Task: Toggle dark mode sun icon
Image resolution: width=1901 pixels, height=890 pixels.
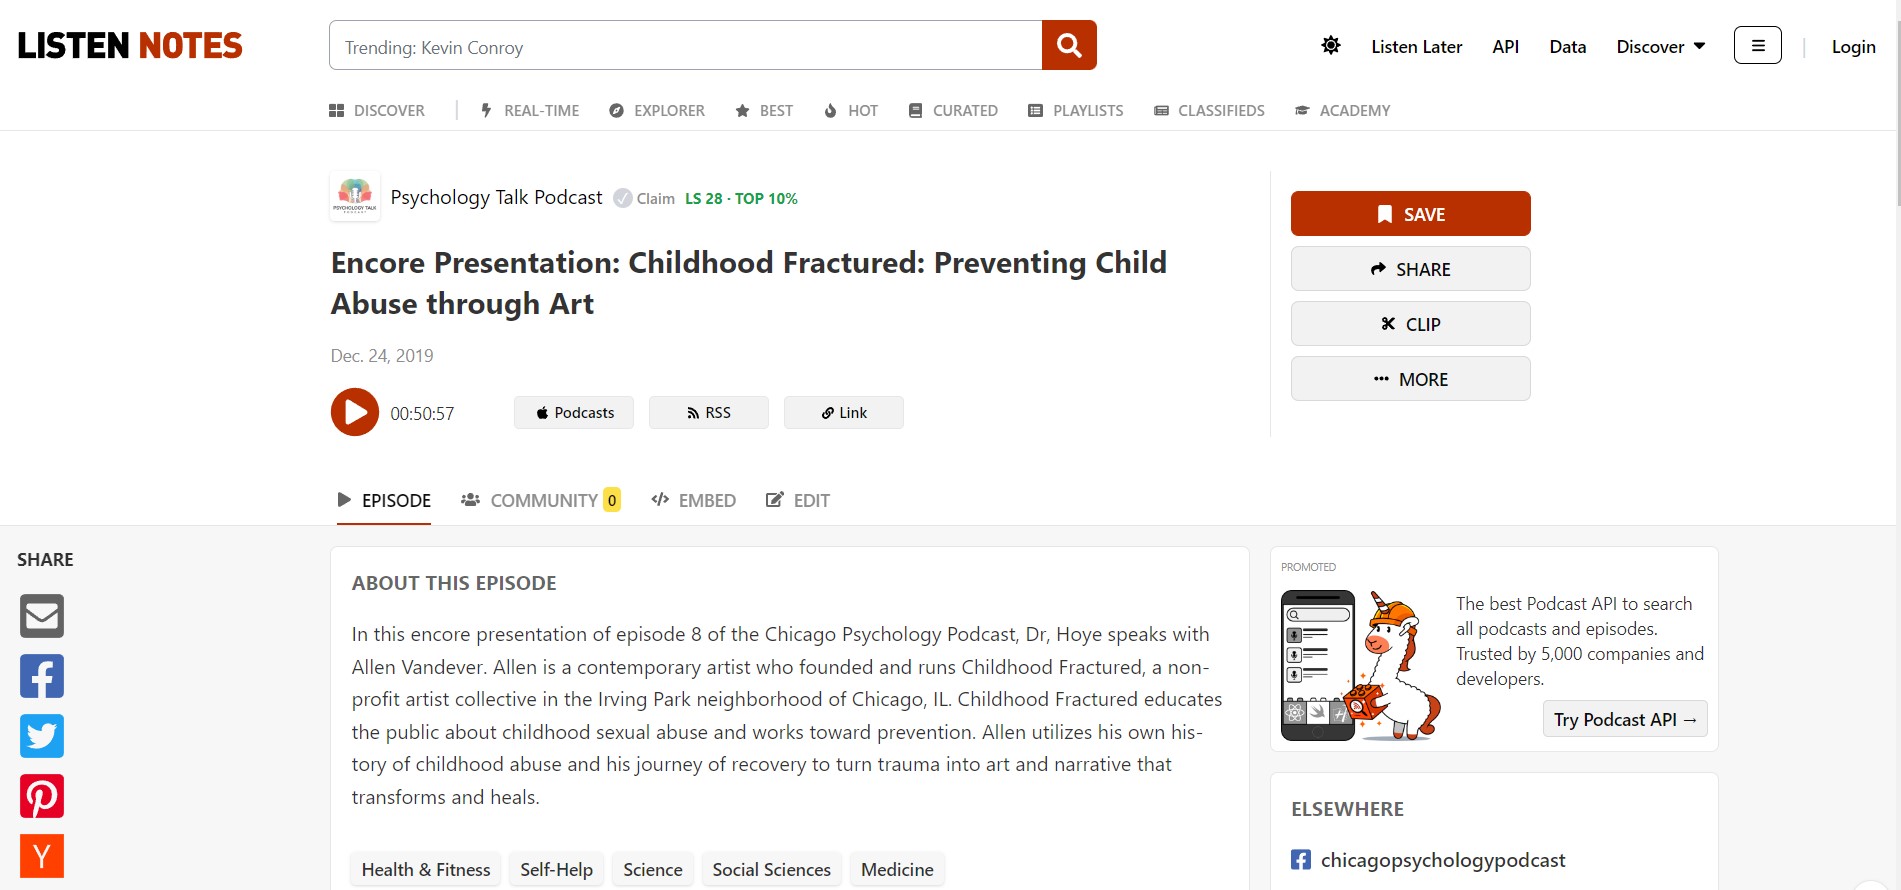Action: [1330, 46]
